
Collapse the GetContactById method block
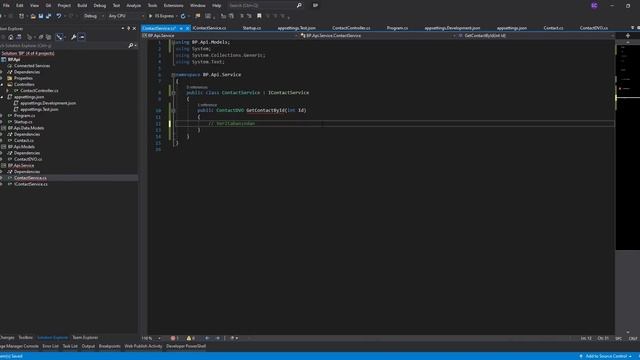click(x=173, y=111)
